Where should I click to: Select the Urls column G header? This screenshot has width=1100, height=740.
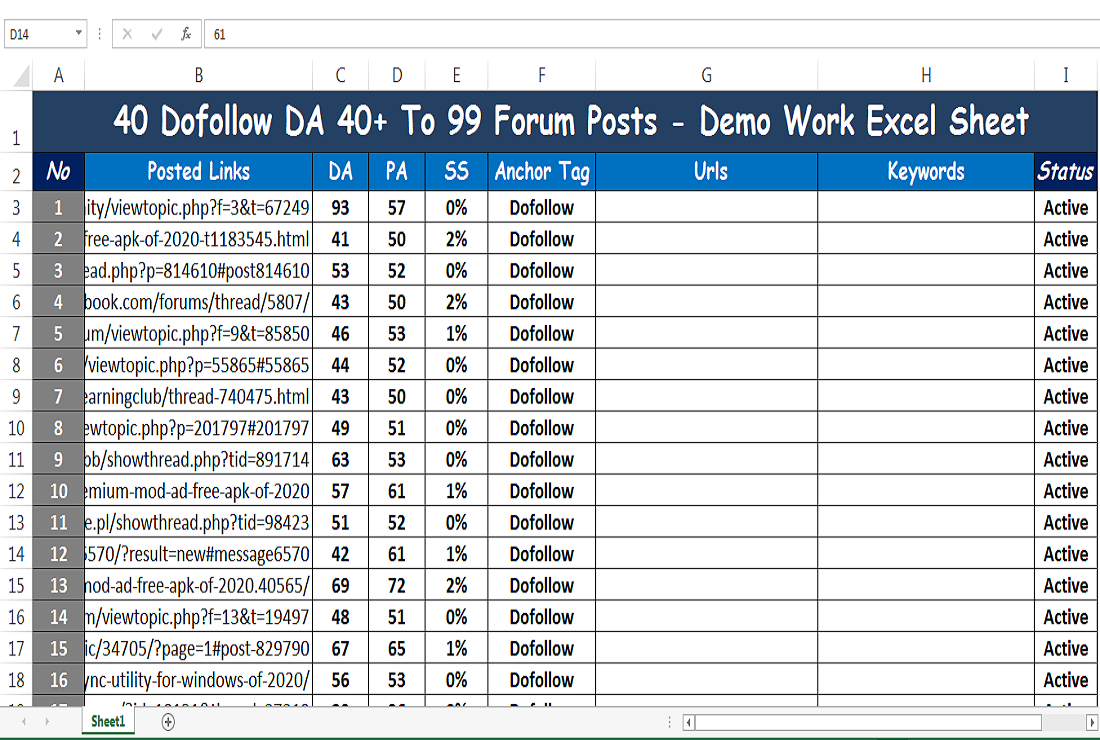point(706,74)
